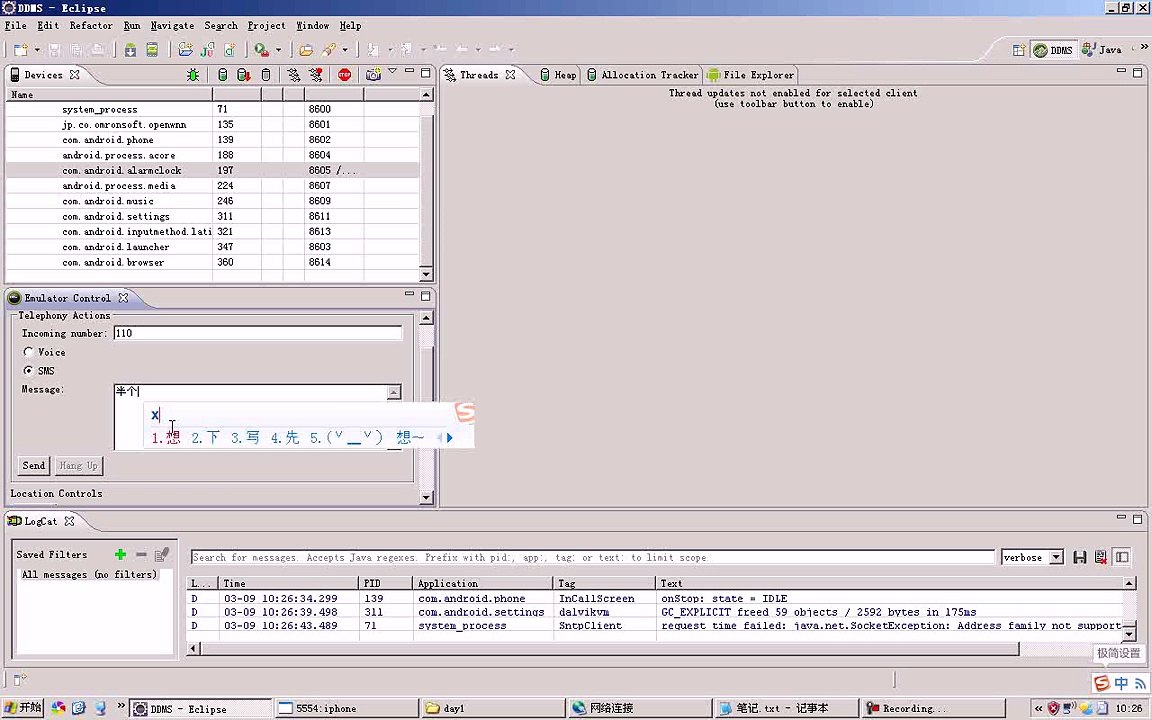Open the Navigate menu
Viewport: 1152px width, 720px height.
click(x=173, y=26)
